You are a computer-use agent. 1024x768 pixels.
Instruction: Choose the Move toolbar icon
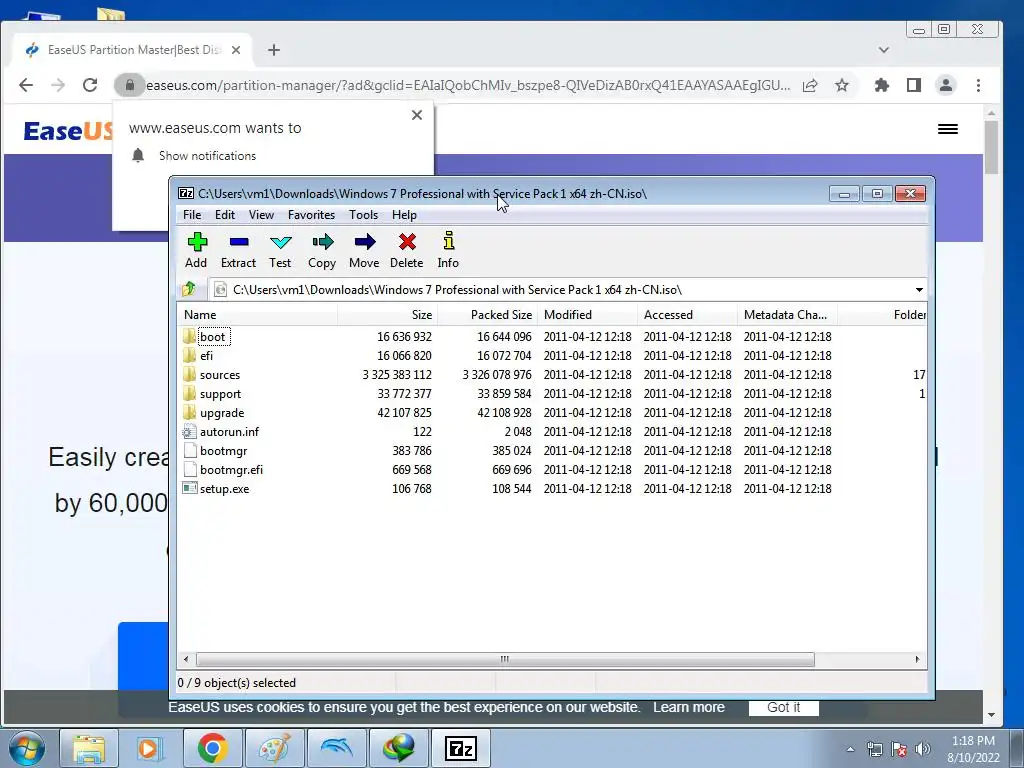click(364, 250)
